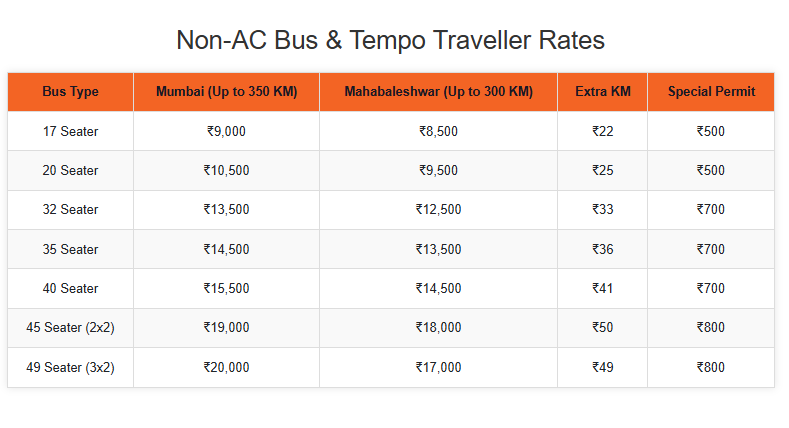
Task: Click the 35 Seater bus type cell
Action: pos(70,249)
